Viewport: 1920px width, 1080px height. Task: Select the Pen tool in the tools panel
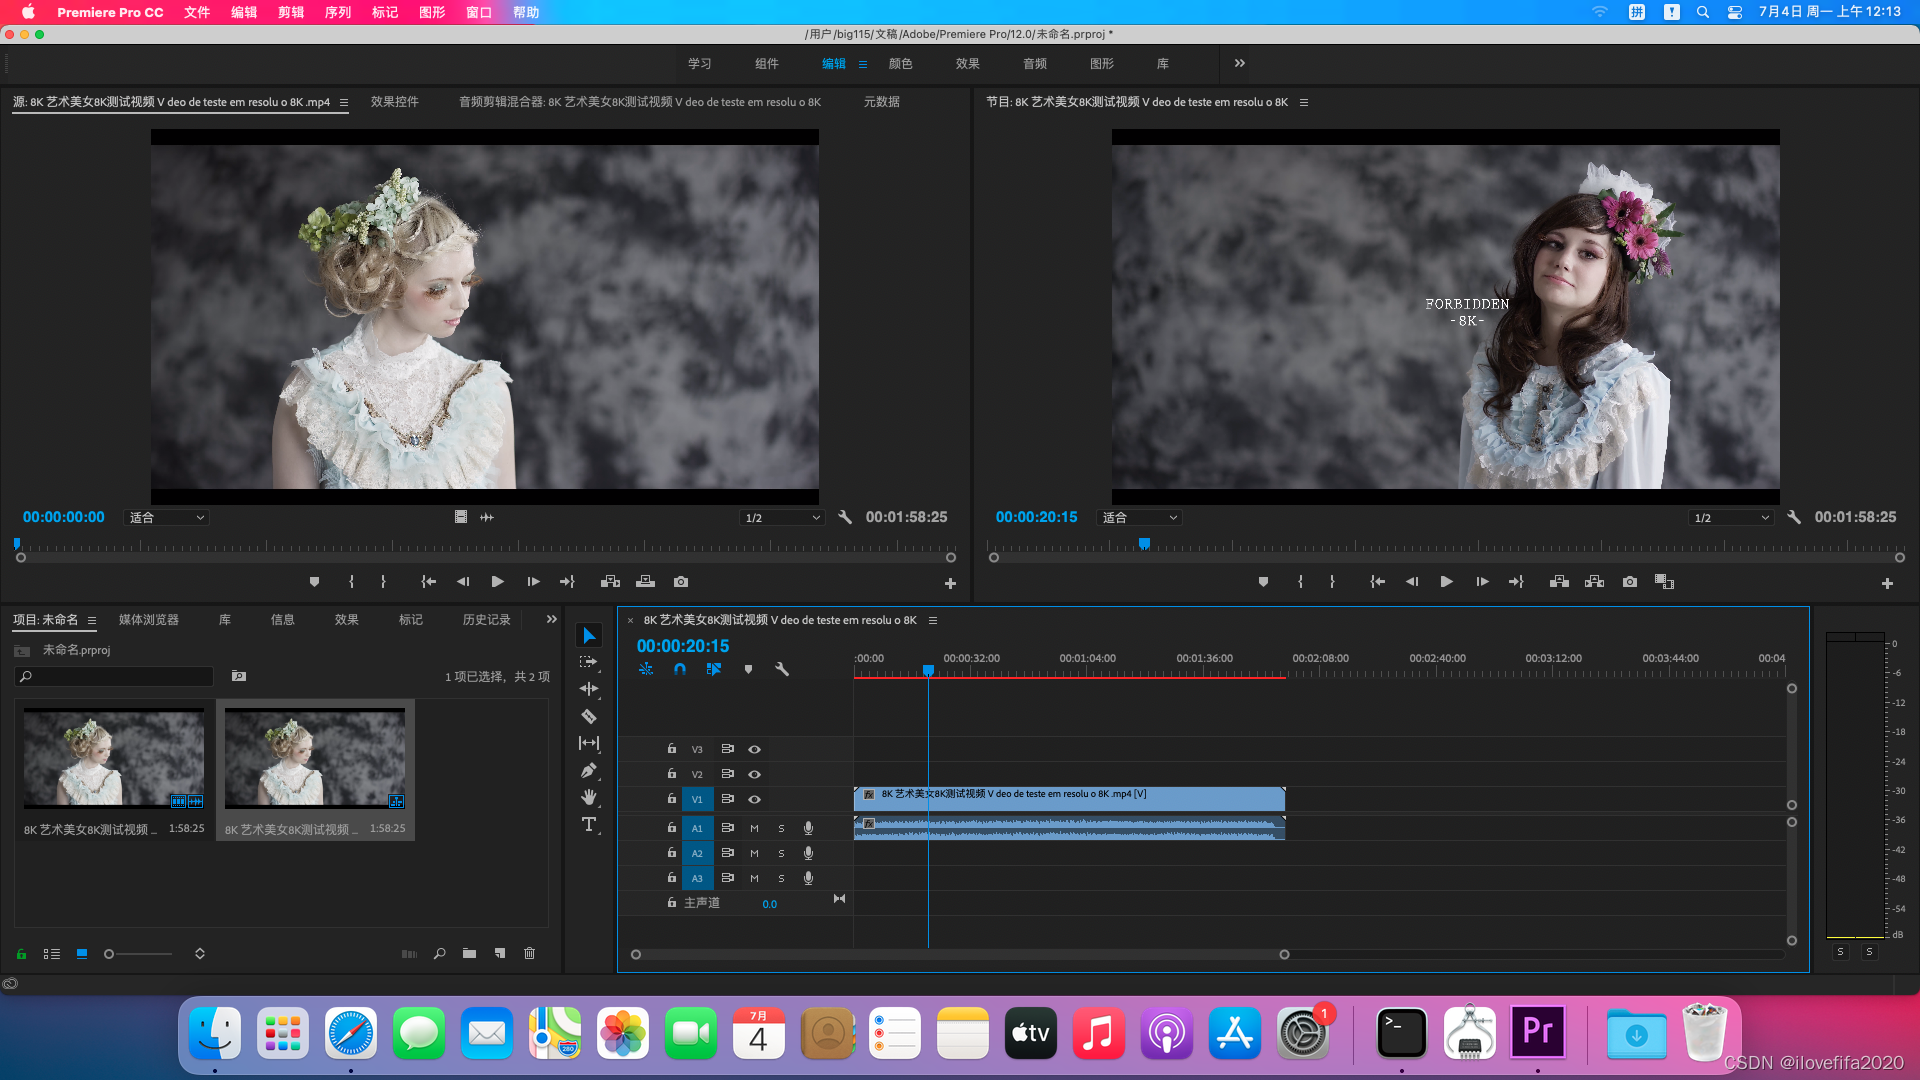pos(589,770)
